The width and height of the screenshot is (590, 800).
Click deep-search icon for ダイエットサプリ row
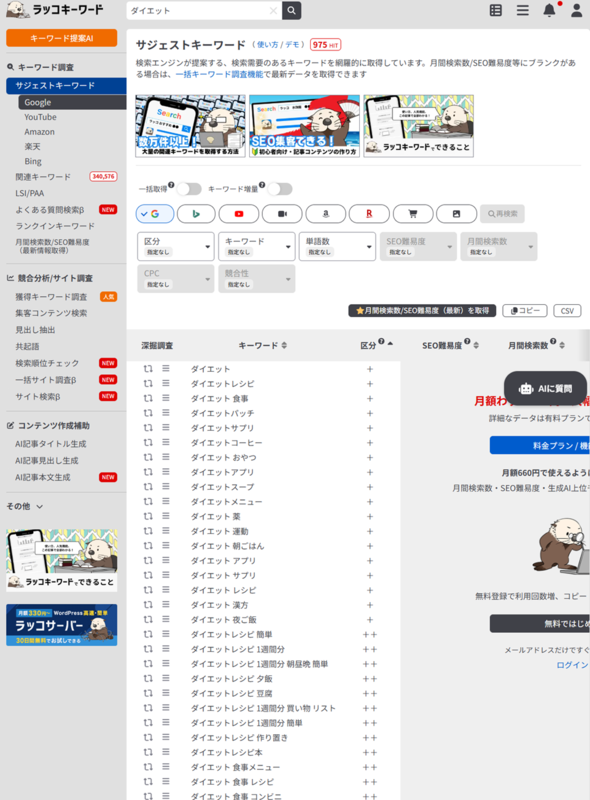click(x=148, y=428)
